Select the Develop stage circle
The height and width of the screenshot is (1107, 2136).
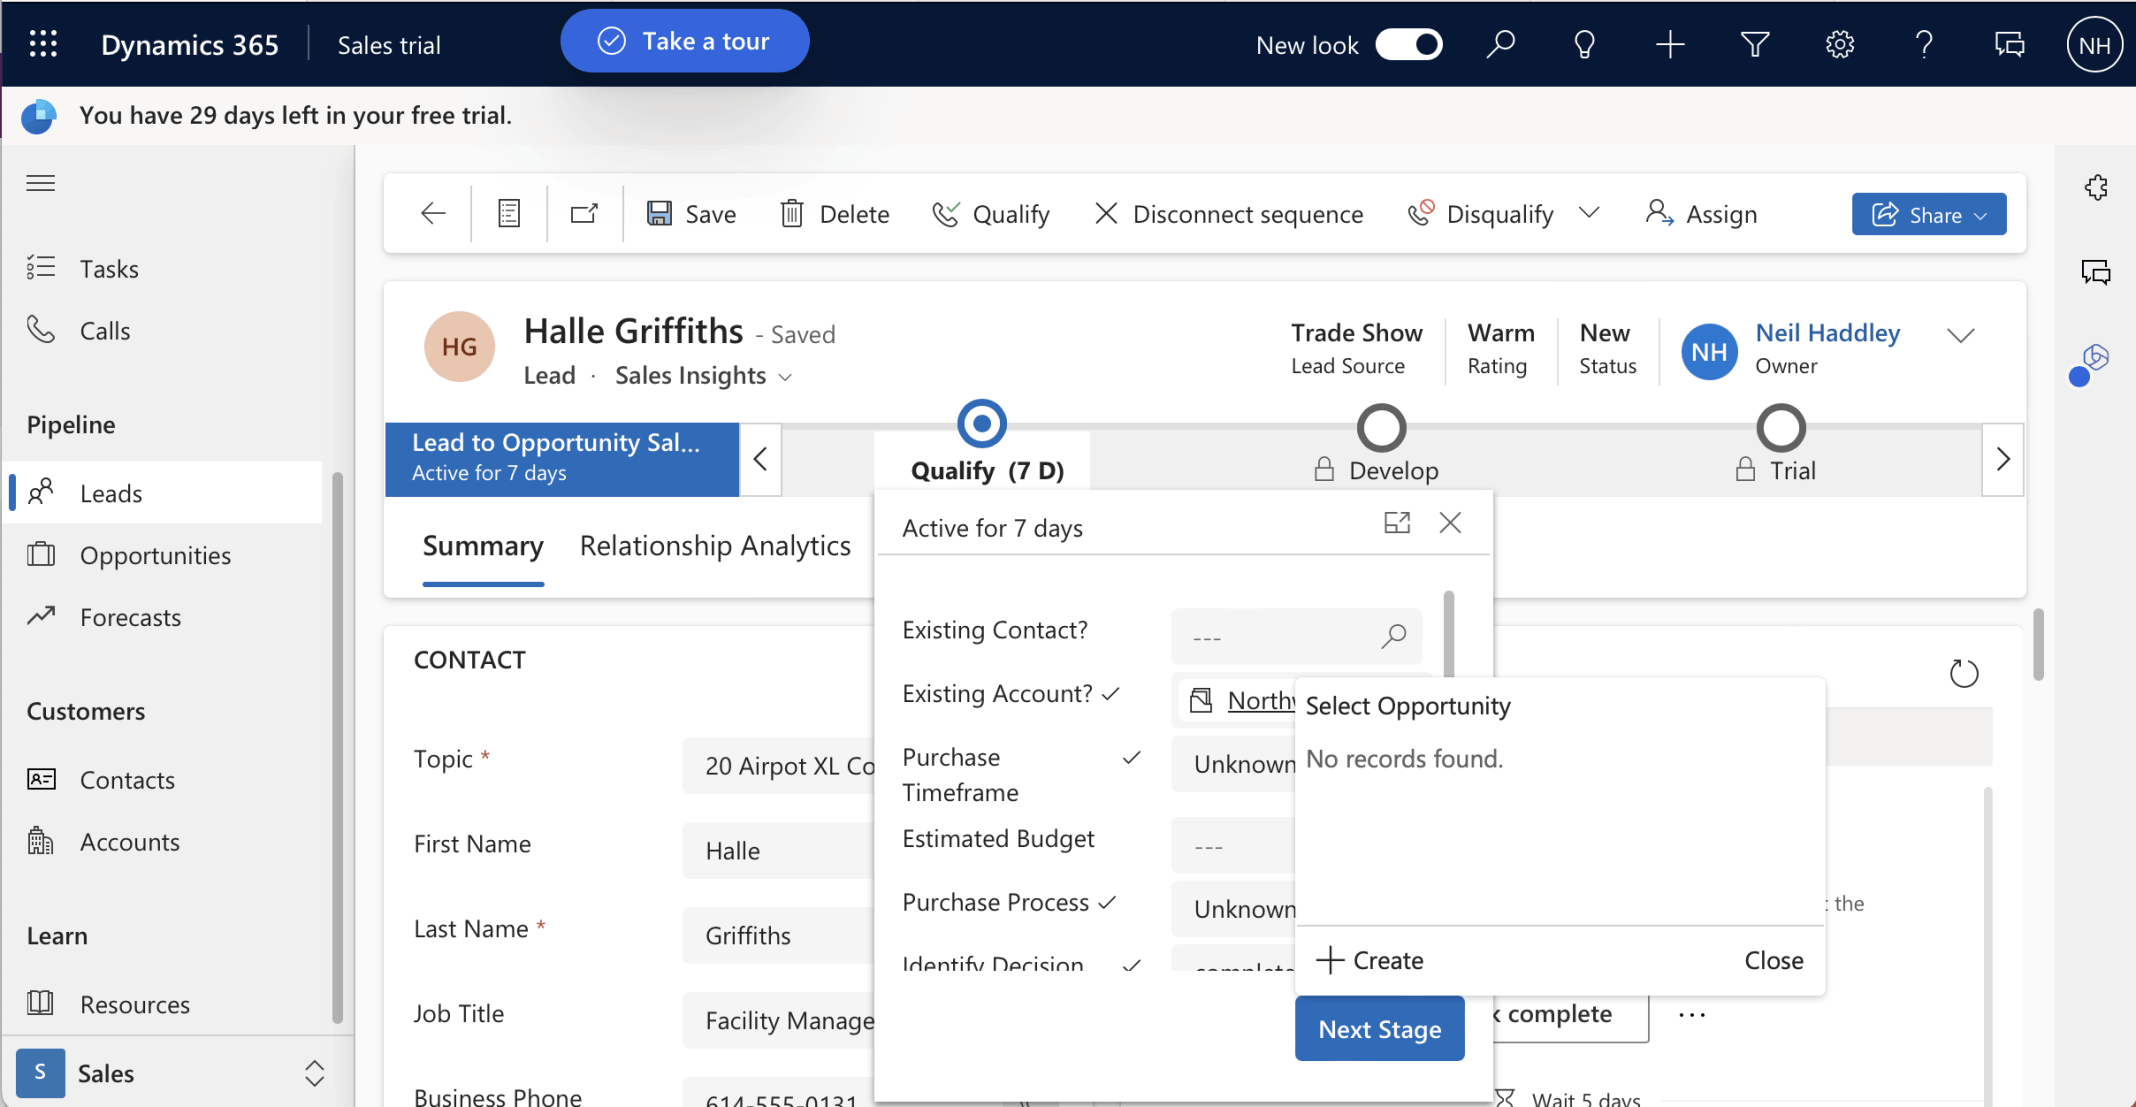point(1381,428)
